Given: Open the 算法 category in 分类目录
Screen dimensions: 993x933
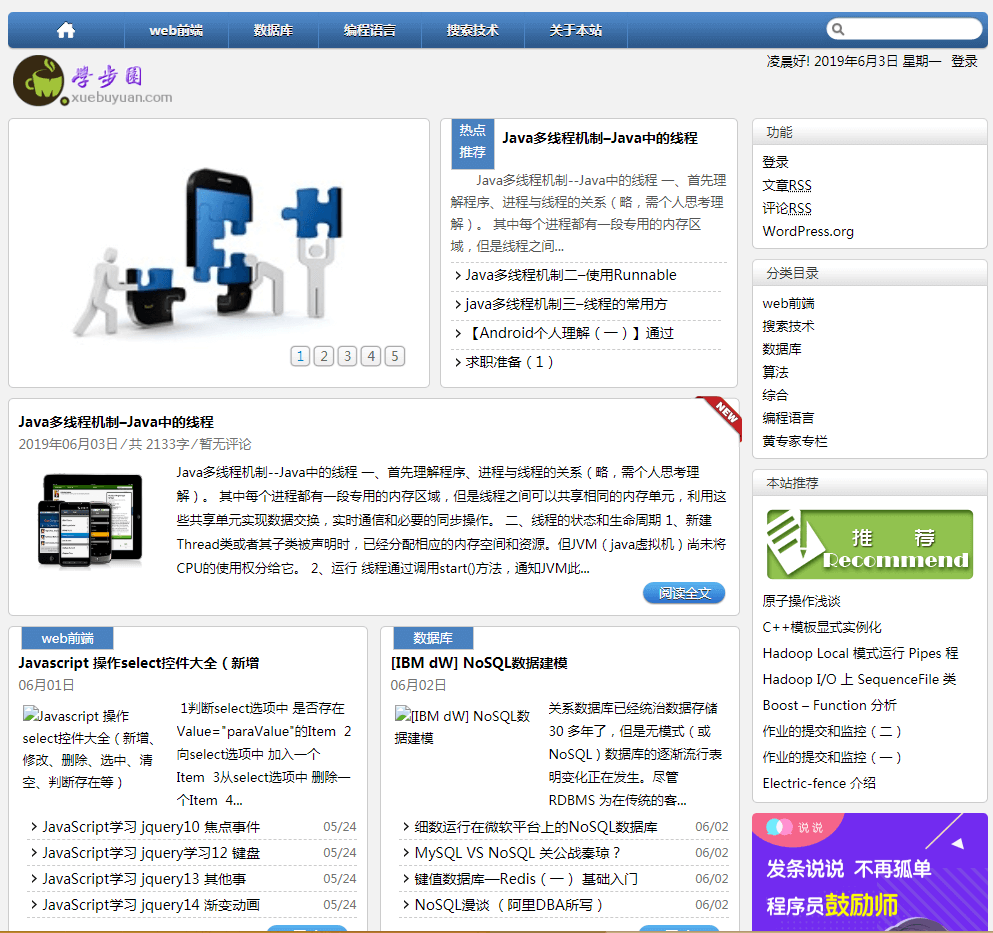Looking at the screenshot, I should click(775, 372).
